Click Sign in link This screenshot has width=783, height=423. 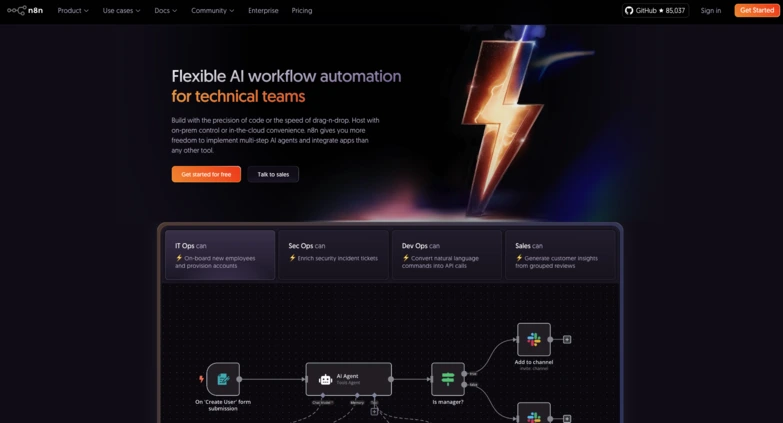pos(711,10)
